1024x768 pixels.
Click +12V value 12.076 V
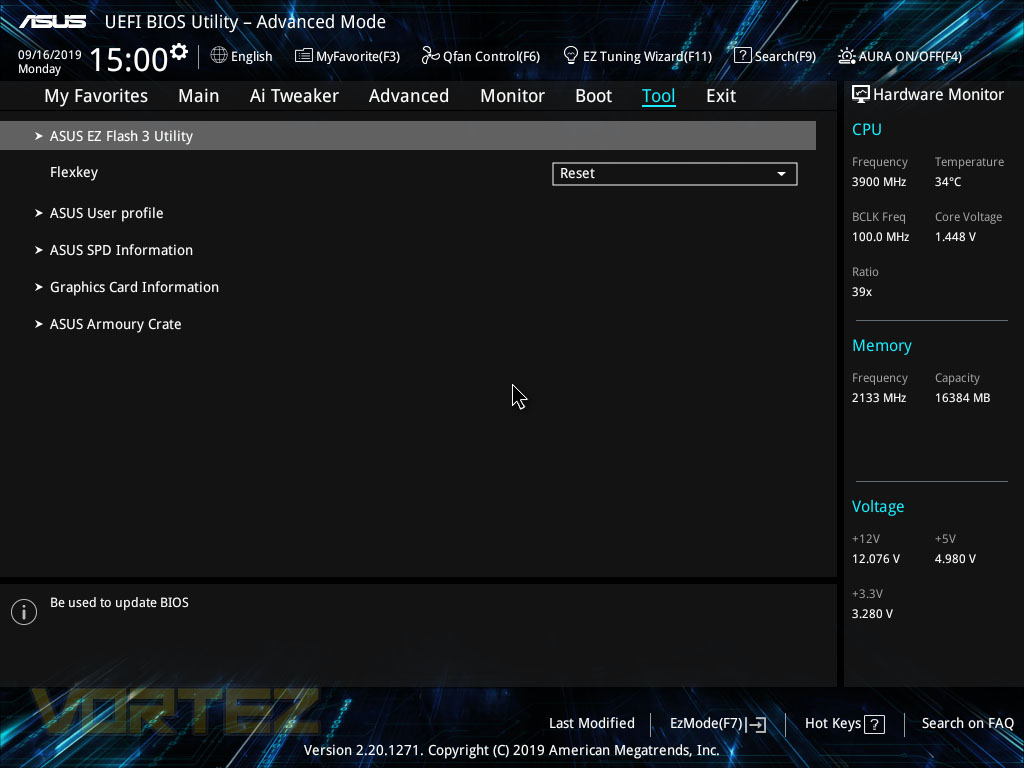coord(876,559)
